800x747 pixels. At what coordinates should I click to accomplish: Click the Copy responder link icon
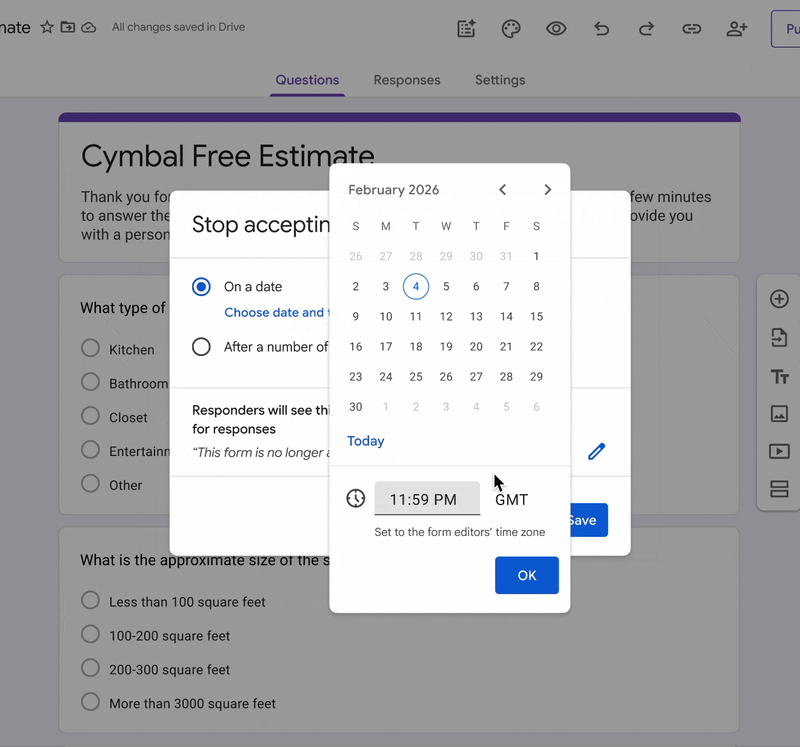point(691,29)
